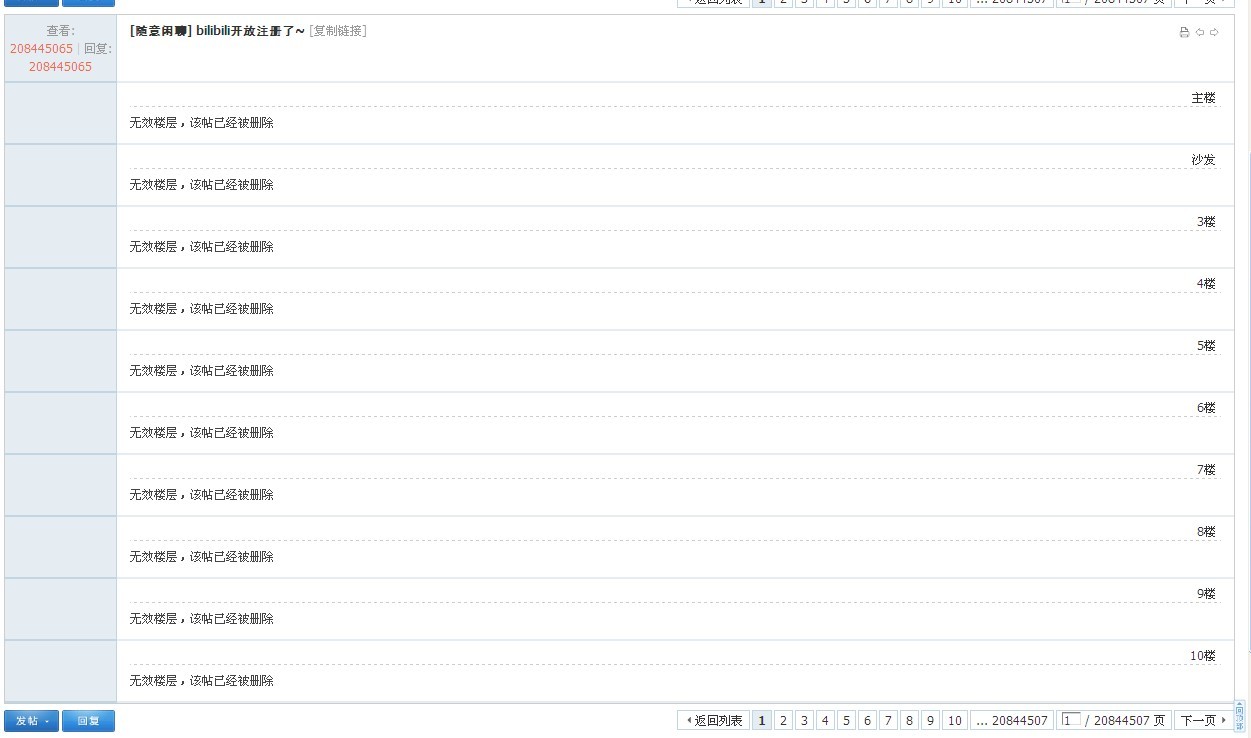
Task: Click 下一页 in the footer pager
Action: pos(1203,720)
